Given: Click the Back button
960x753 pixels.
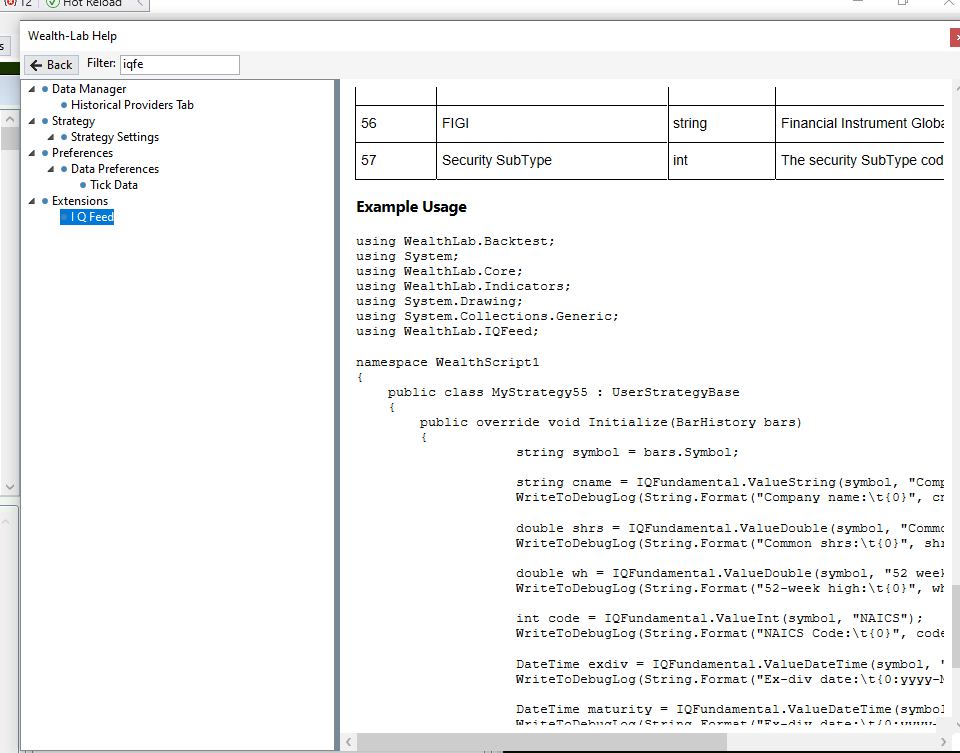Looking at the screenshot, I should click(51, 65).
